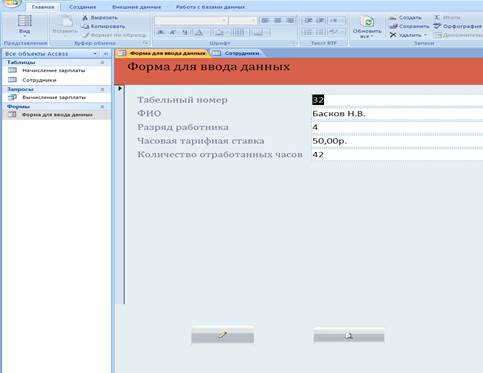Cut selection with Вырезать
483x373 pixels.
[x=100, y=18]
